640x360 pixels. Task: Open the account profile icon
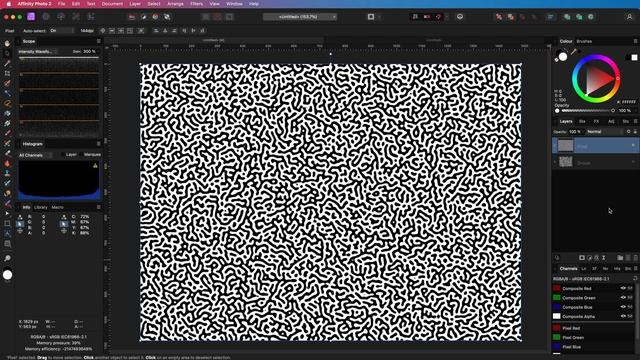(629, 17)
